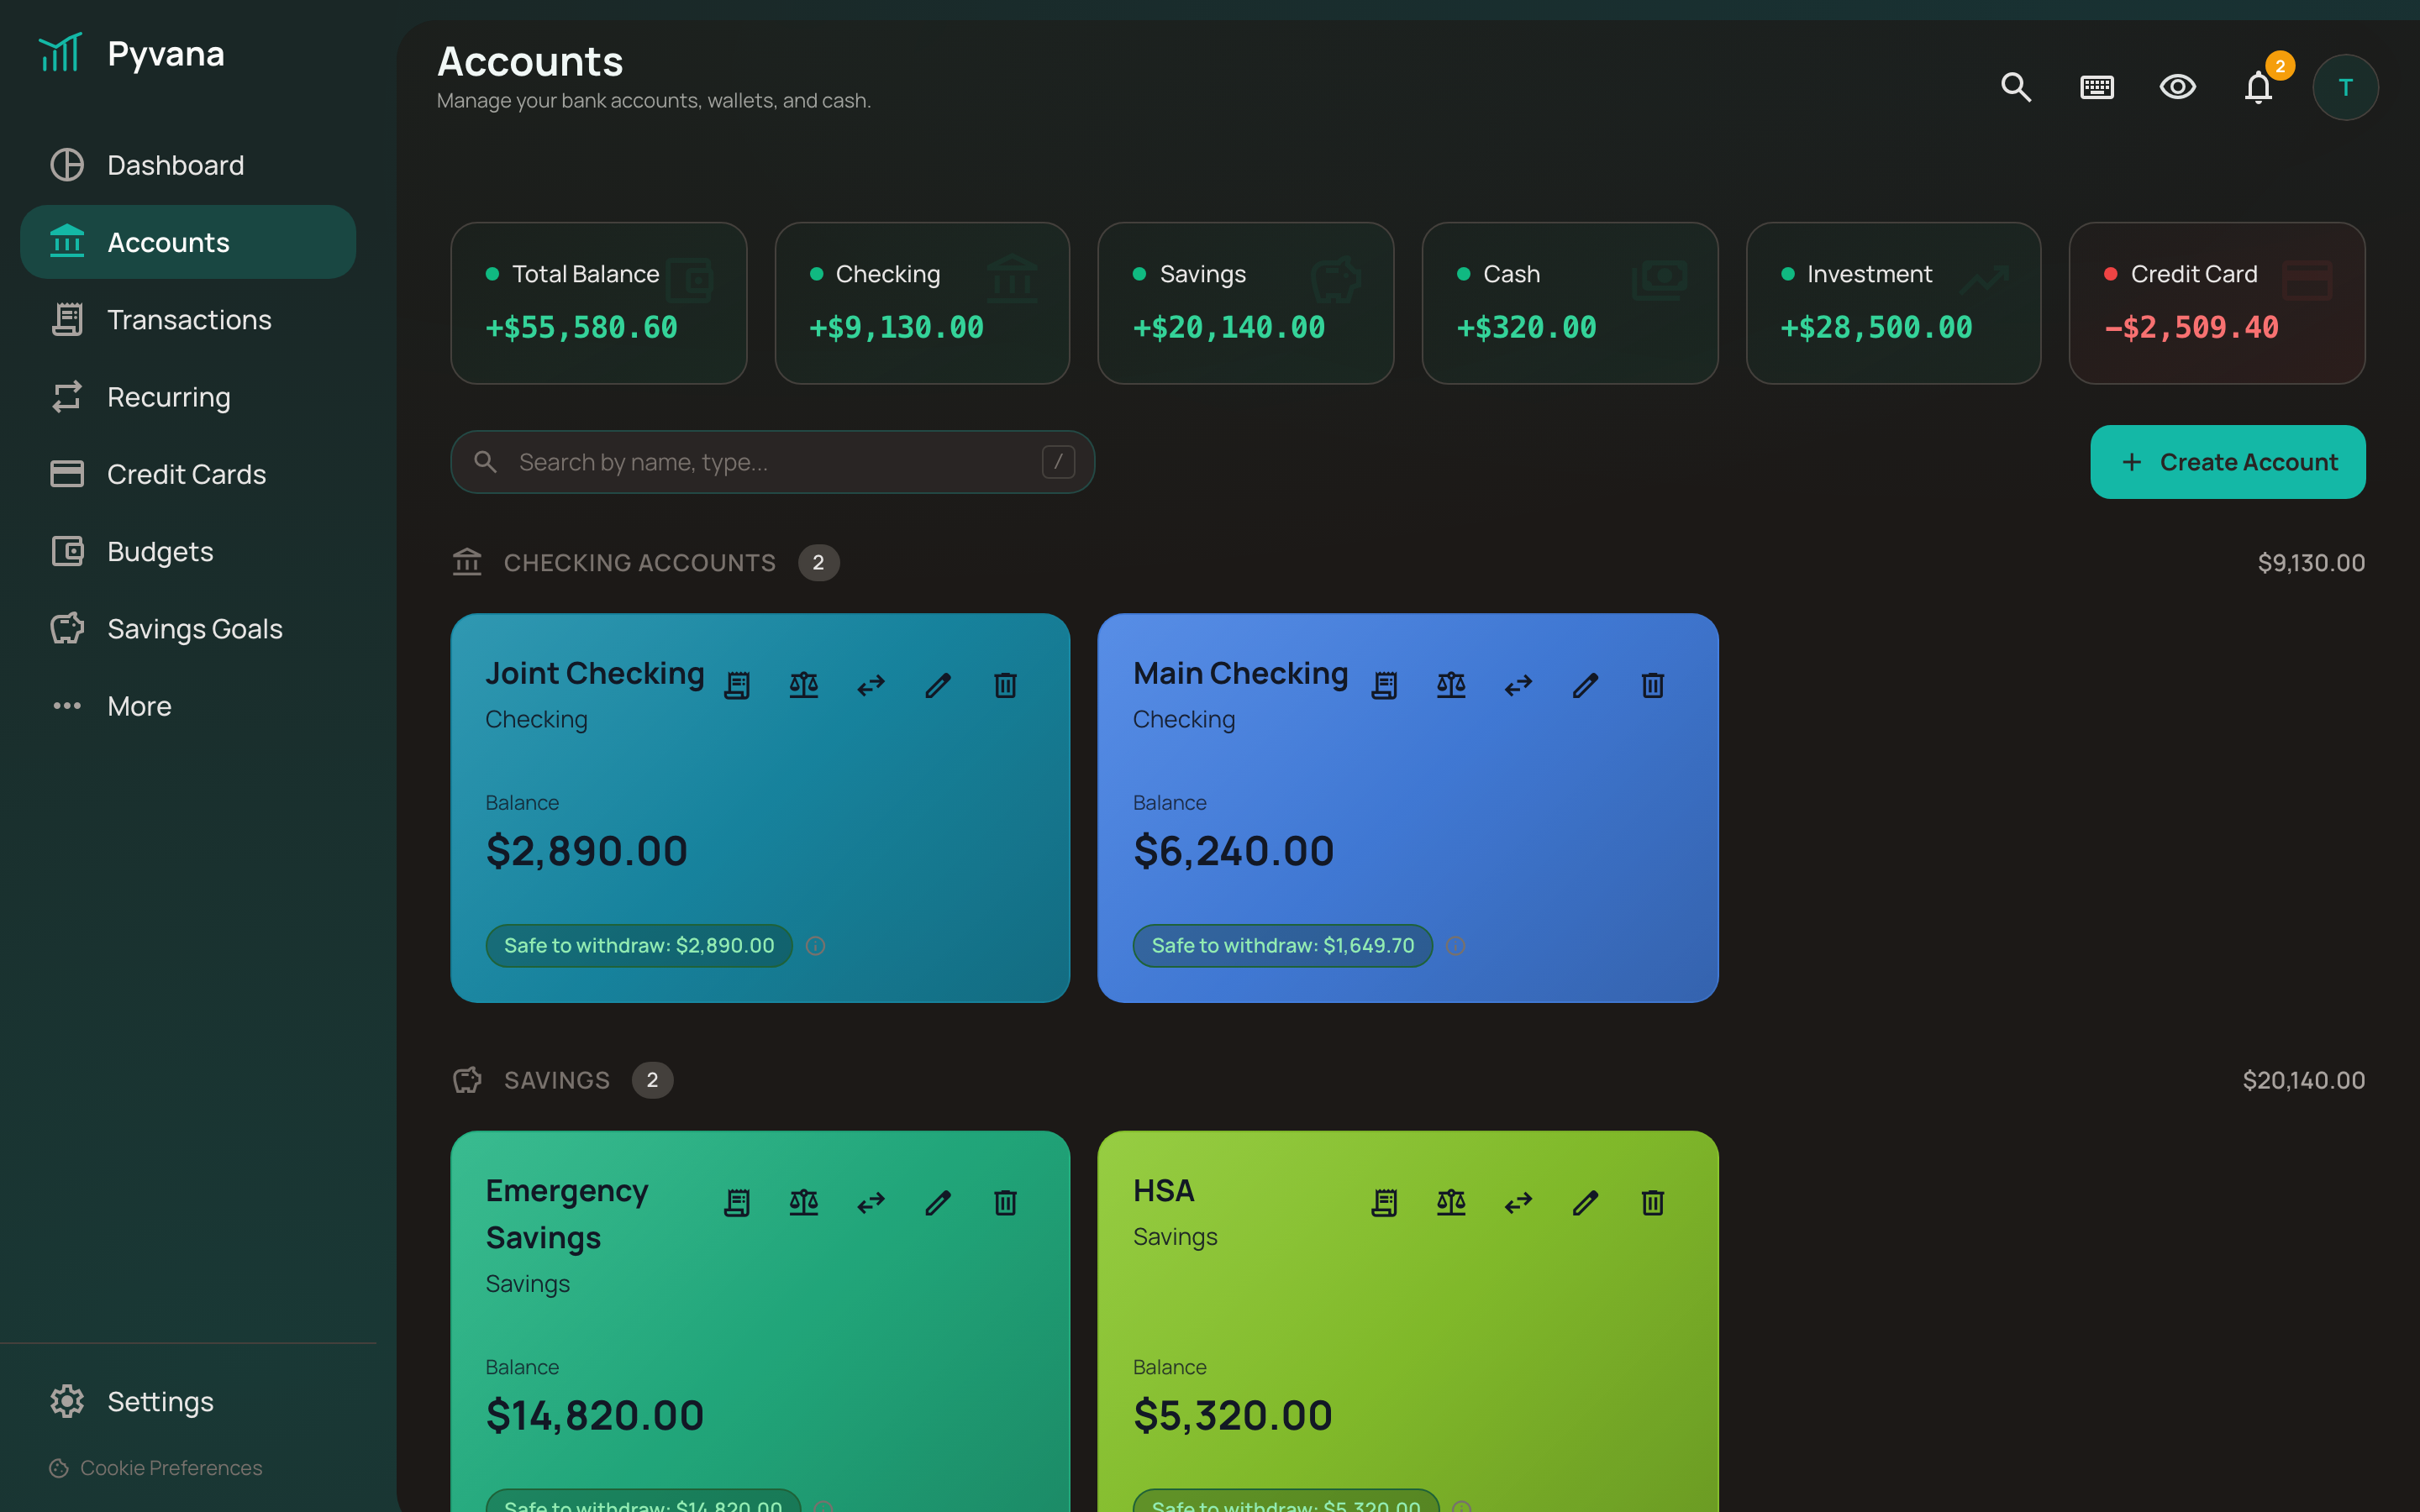Delete Main Checking account
The height and width of the screenshot is (1512, 2420).
(x=1652, y=685)
